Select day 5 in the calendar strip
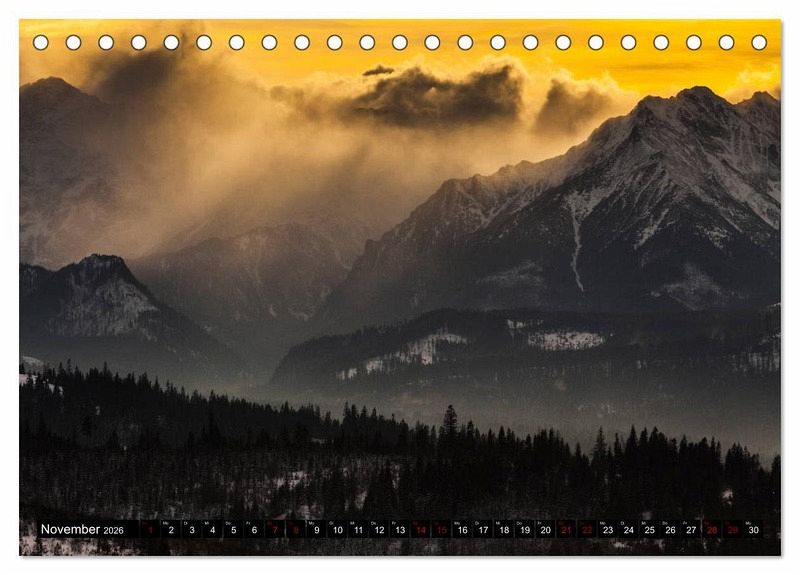Viewport: 800px width, 575px height. click(234, 529)
